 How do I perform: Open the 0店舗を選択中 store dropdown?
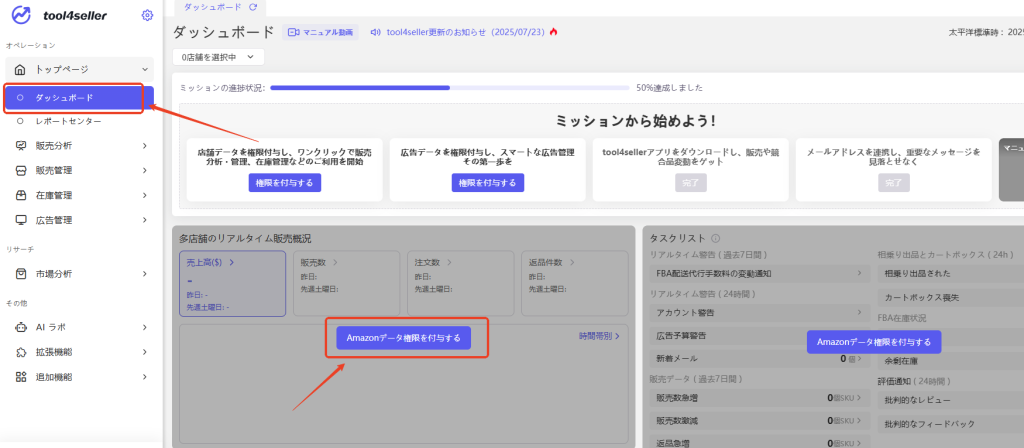[217, 58]
